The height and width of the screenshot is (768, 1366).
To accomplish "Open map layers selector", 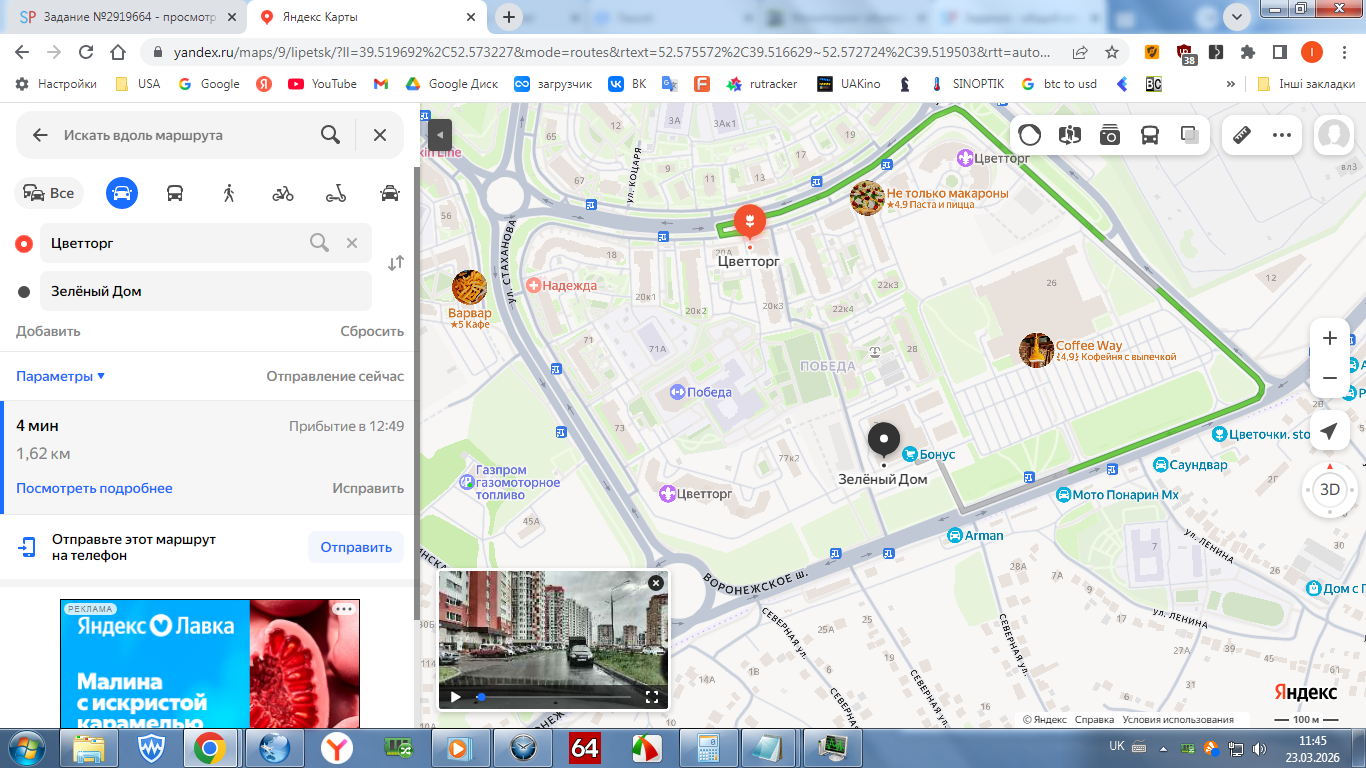I will [1190, 135].
